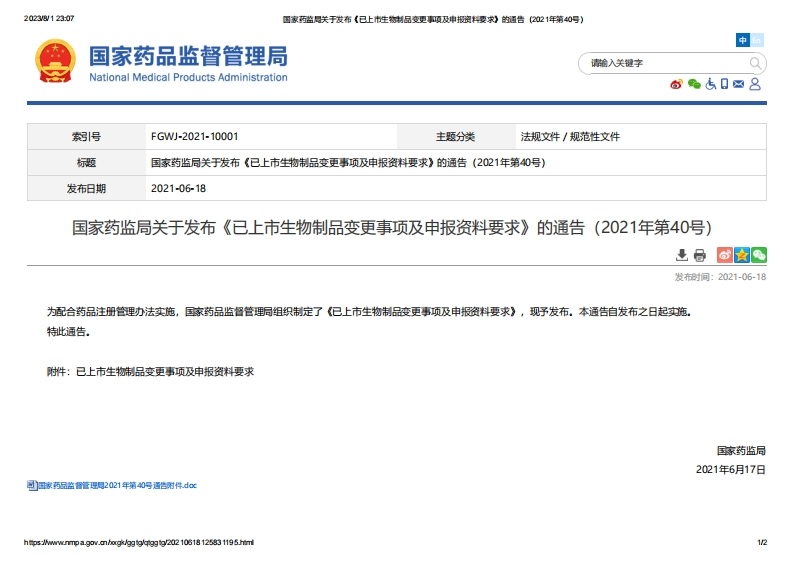The height and width of the screenshot is (561, 793).
Task: Open the attached 通告附件.doc file link
Action: pyautogui.click(x=117, y=485)
